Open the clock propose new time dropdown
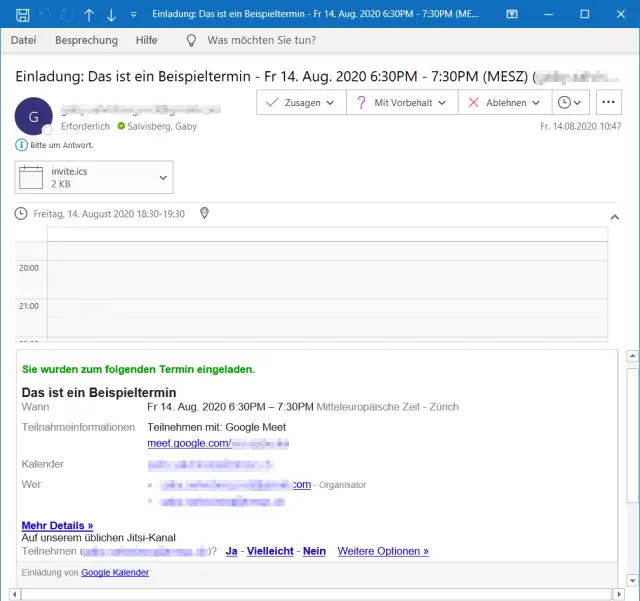The width and height of the screenshot is (640, 601). click(x=571, y=102)
